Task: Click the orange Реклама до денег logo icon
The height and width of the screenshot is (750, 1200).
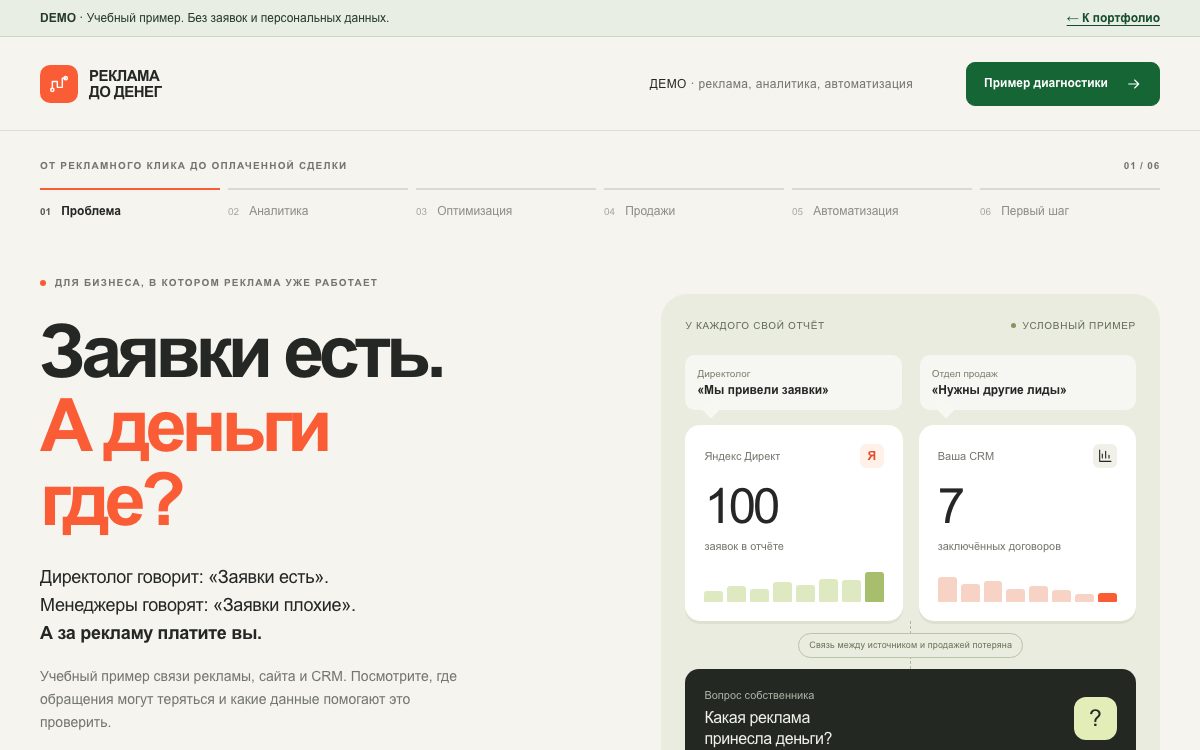Action: pos(59,84)
